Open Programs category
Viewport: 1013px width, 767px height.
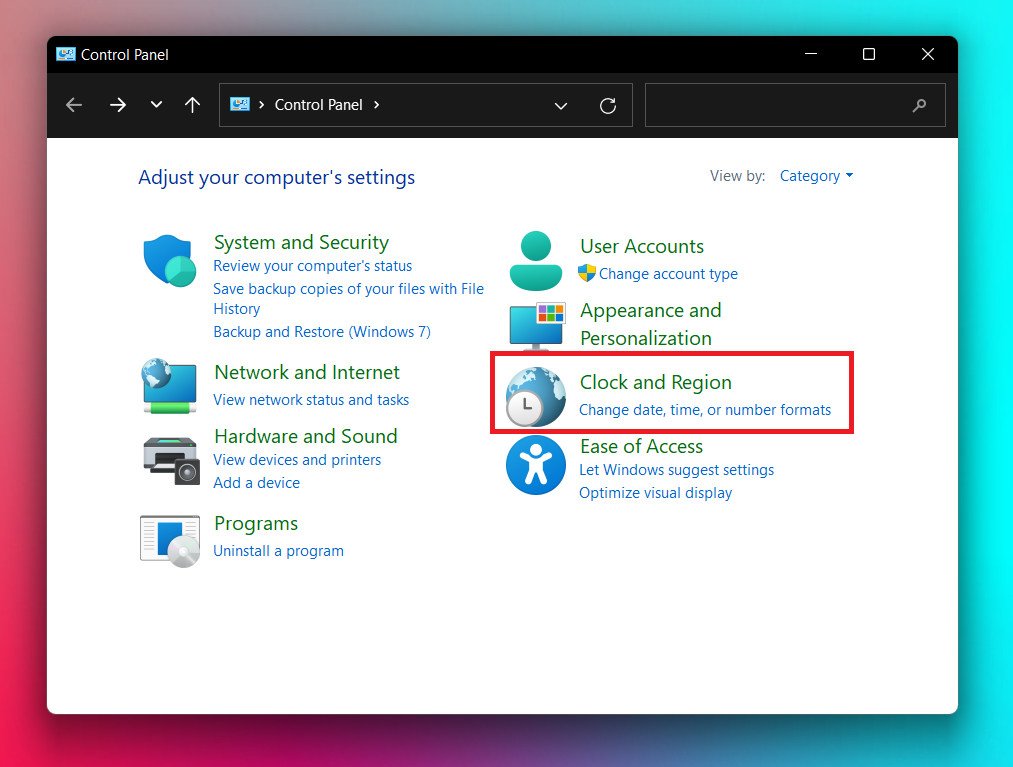pyautogui.click(x=256, y=524)
